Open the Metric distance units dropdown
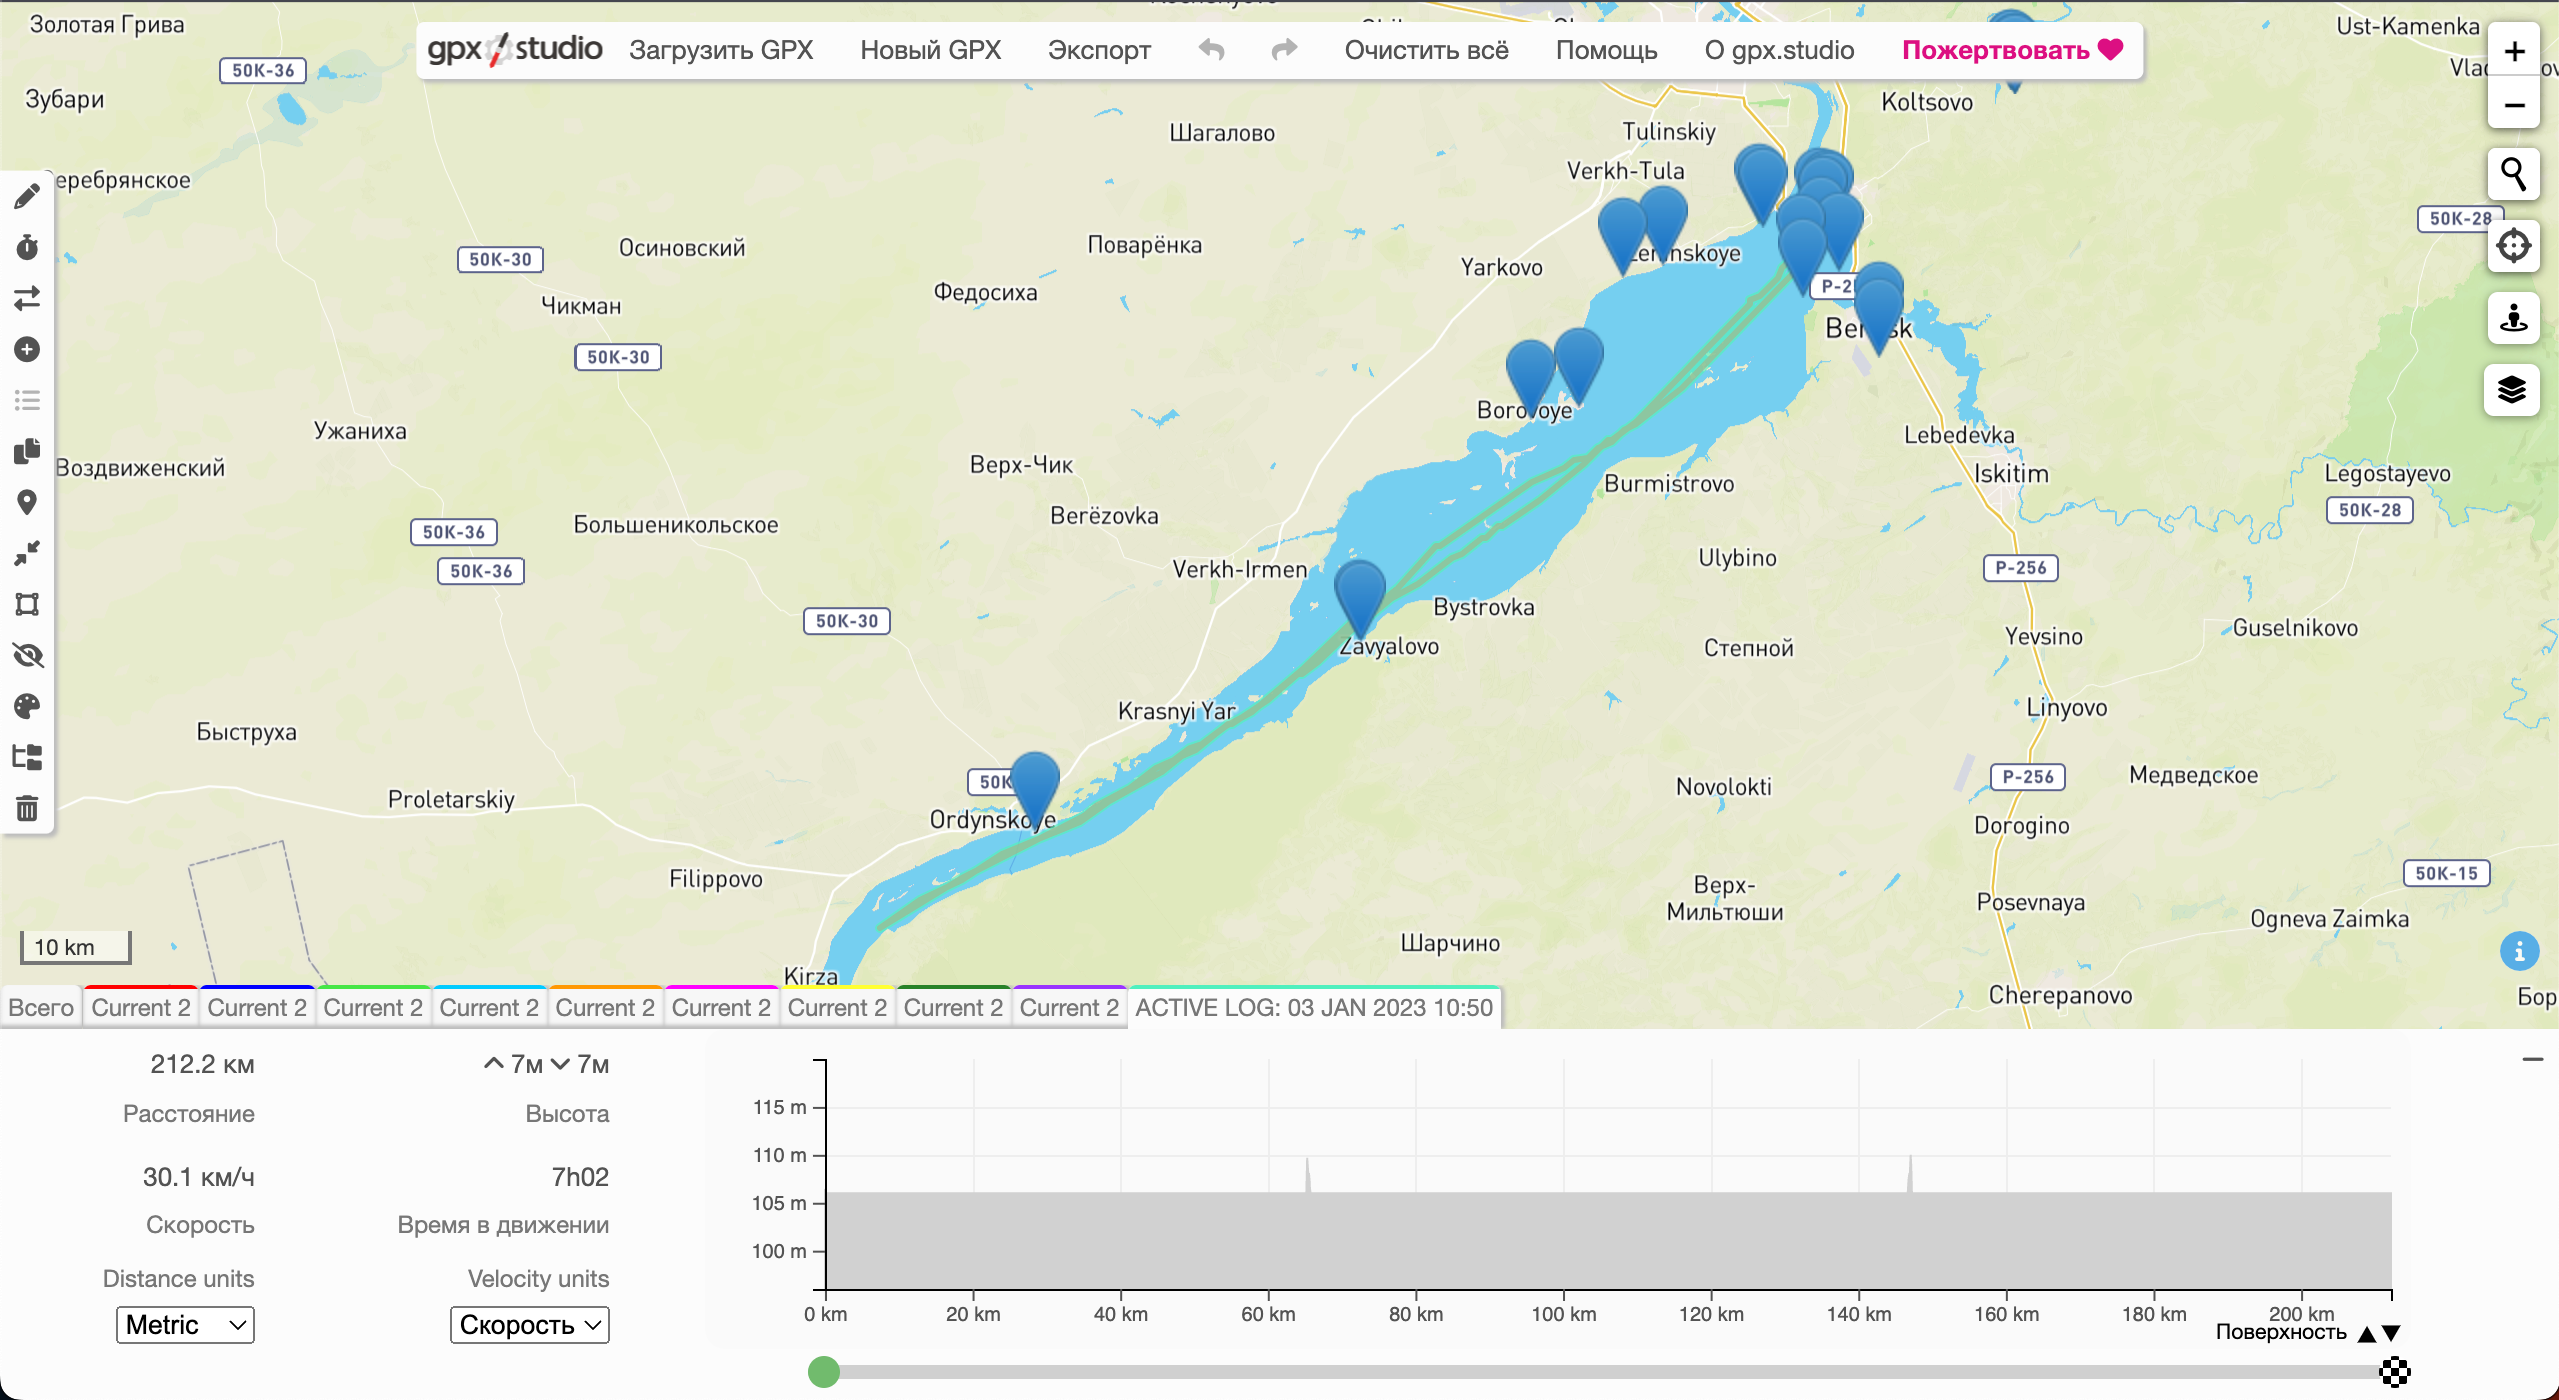Image resolution: width=2559 pixels, height=1400 pixels. [x=185, y=1325]
